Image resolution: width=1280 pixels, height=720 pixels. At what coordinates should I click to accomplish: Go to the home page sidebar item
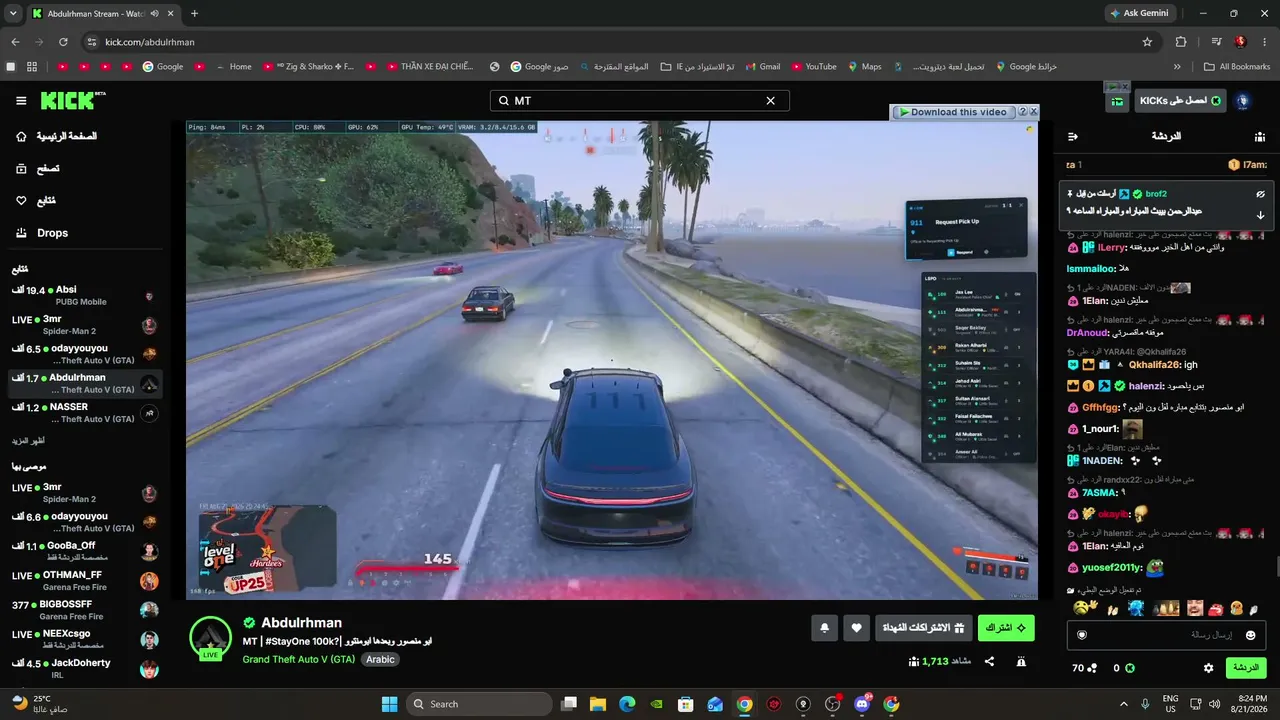[57, 136]
